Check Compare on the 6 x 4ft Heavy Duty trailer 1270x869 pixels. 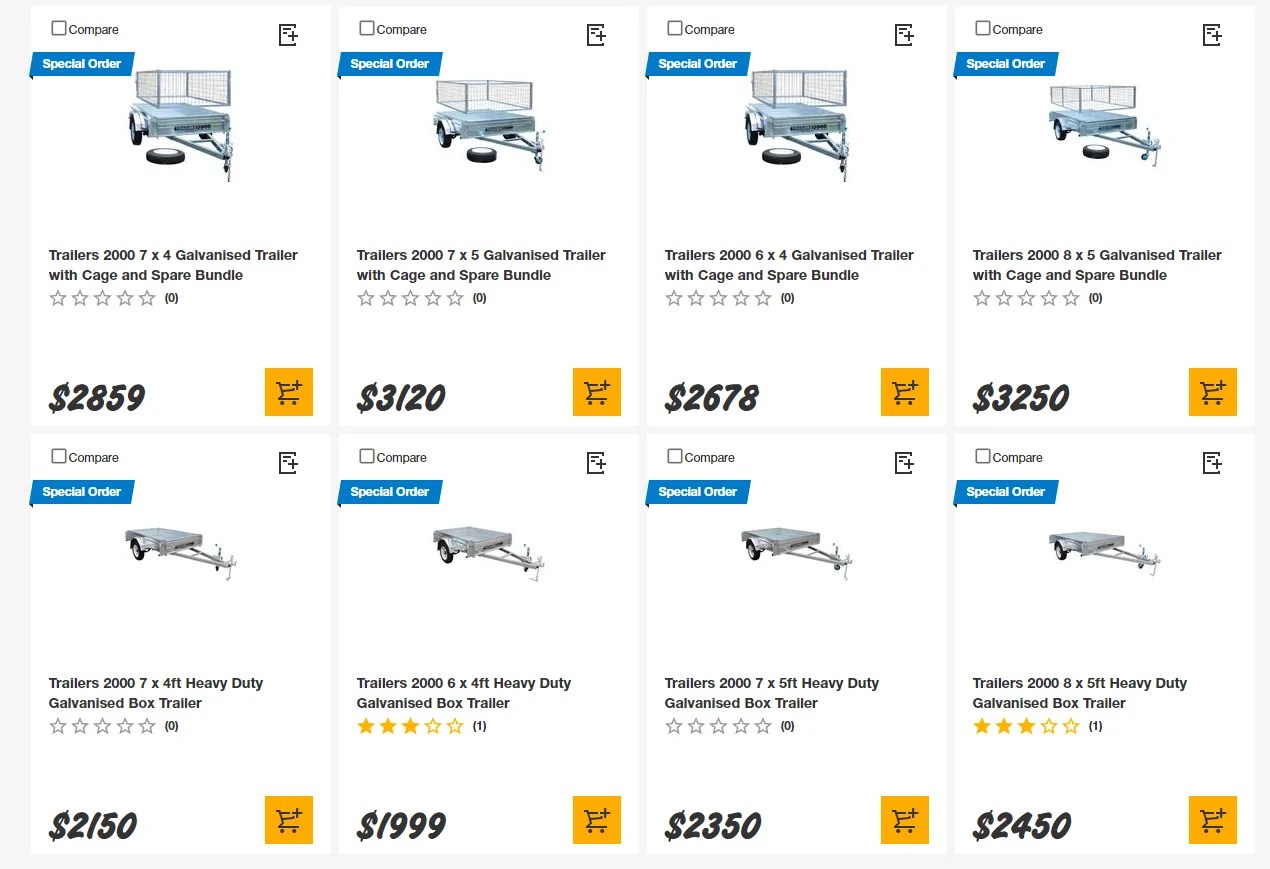[x=366, y=456]
